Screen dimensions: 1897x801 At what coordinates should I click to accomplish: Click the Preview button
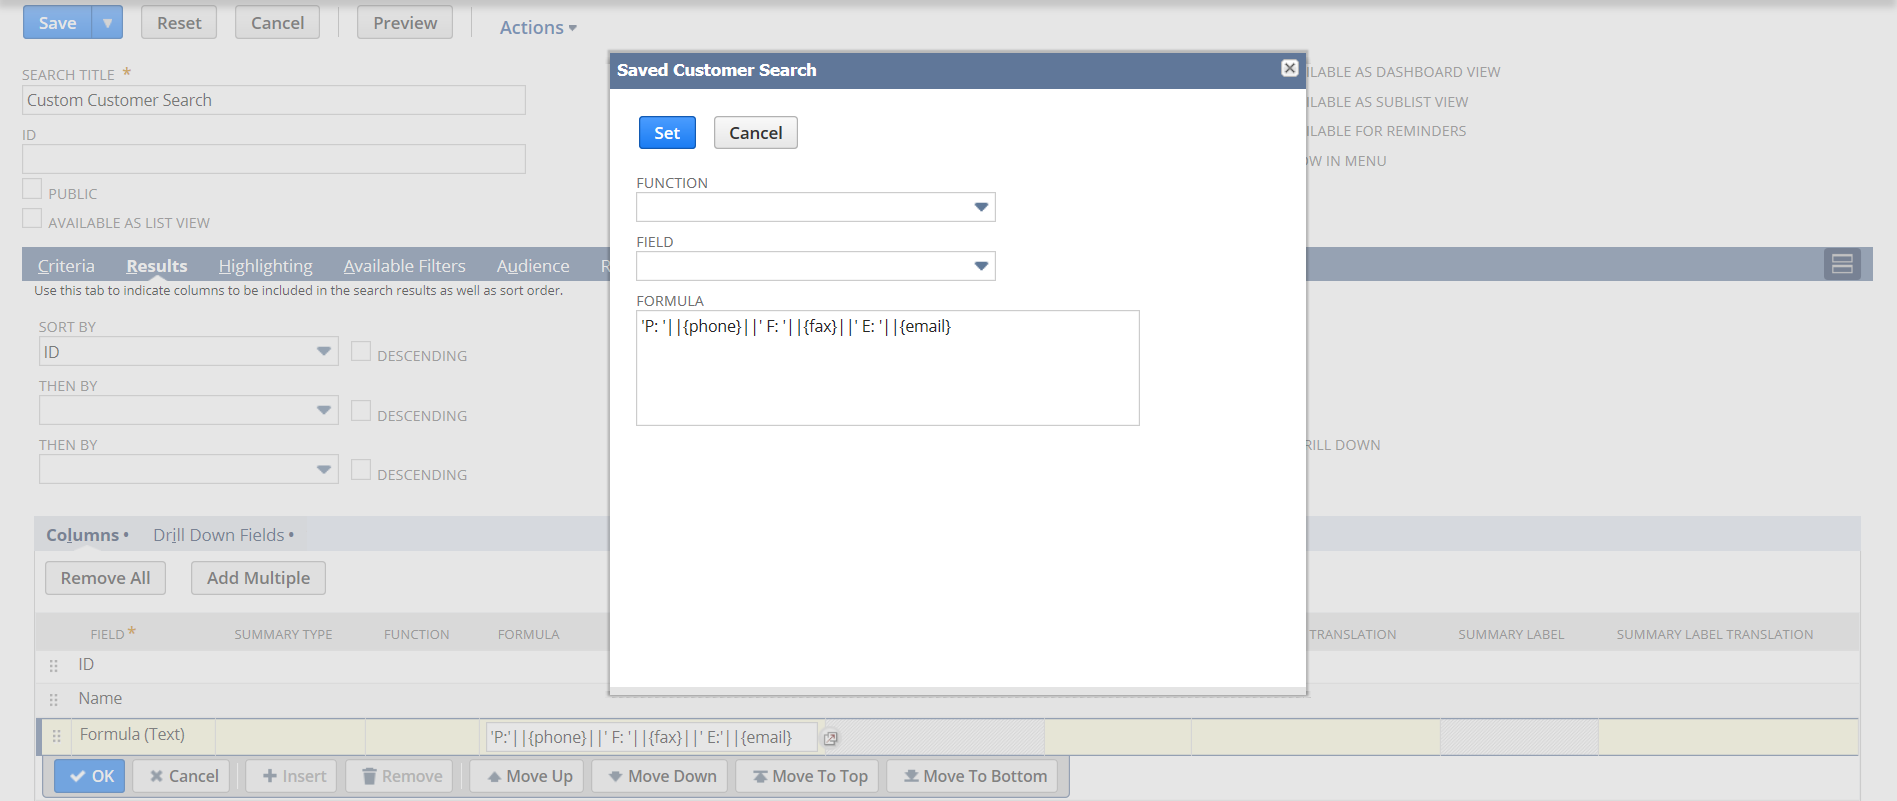(x=405, y=22)
